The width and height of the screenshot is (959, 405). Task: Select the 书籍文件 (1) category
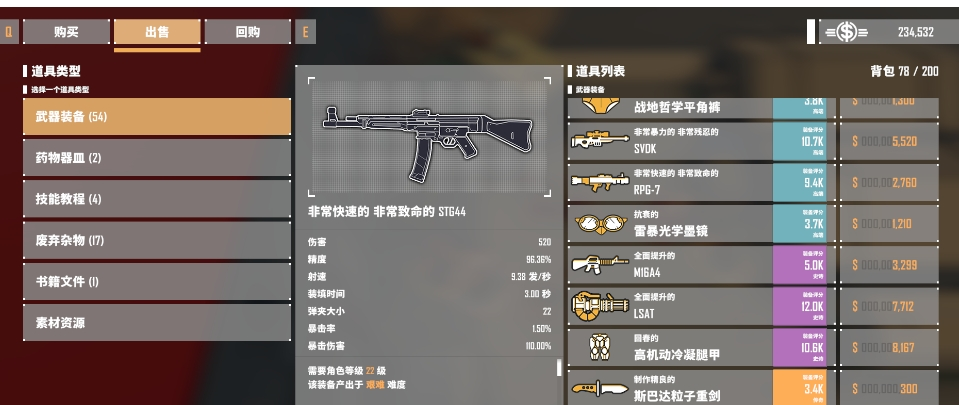tap(157, 281)
